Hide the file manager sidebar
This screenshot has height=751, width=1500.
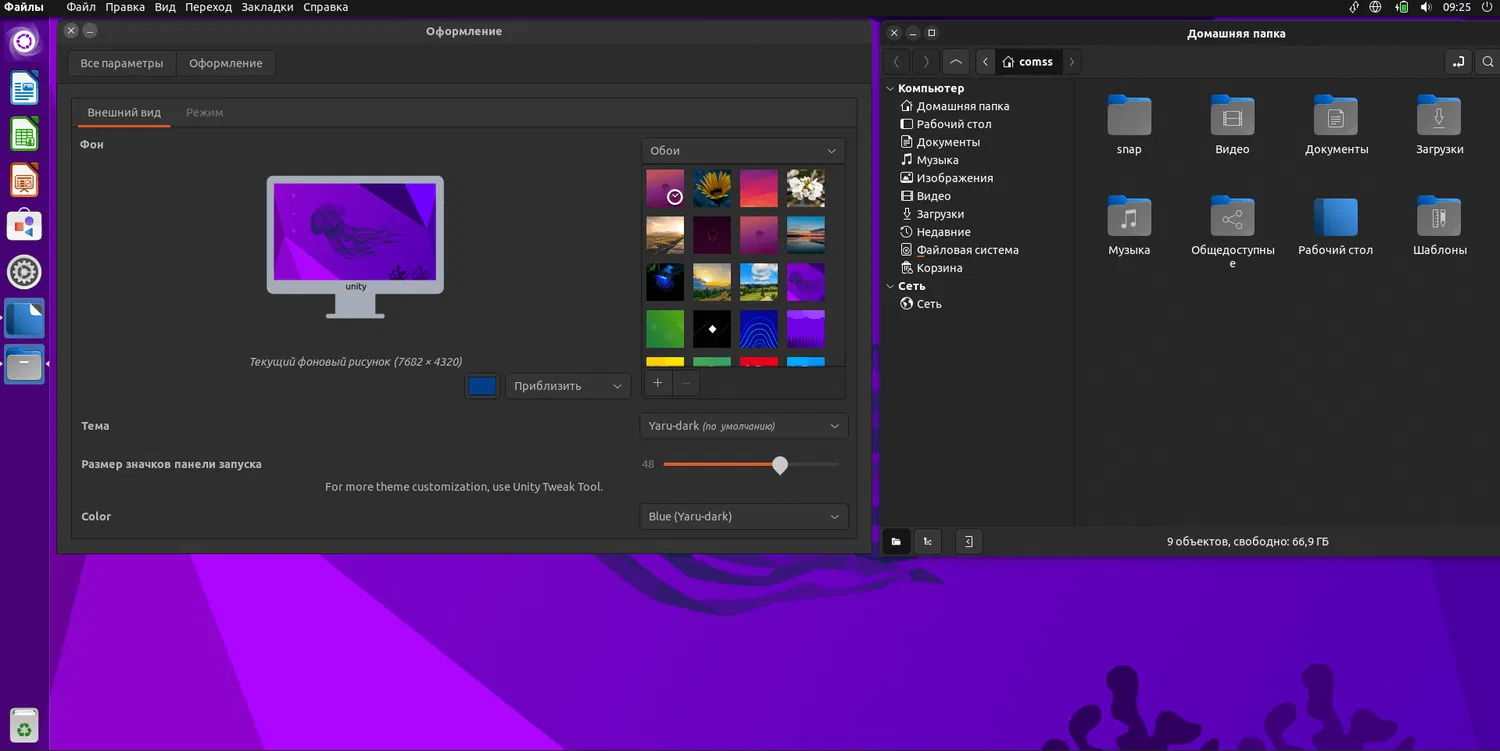tap(968, 542)
